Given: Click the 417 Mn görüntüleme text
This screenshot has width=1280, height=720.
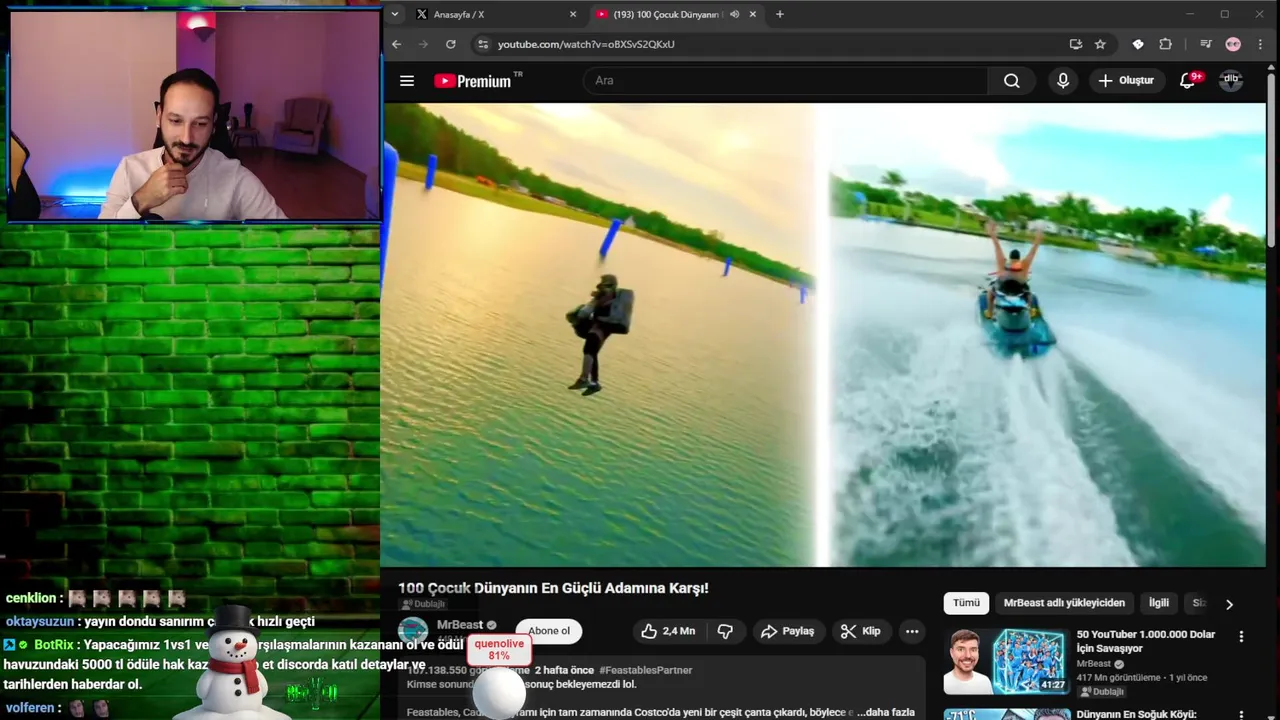Looking at the screenshot, I should (1118, 677).
